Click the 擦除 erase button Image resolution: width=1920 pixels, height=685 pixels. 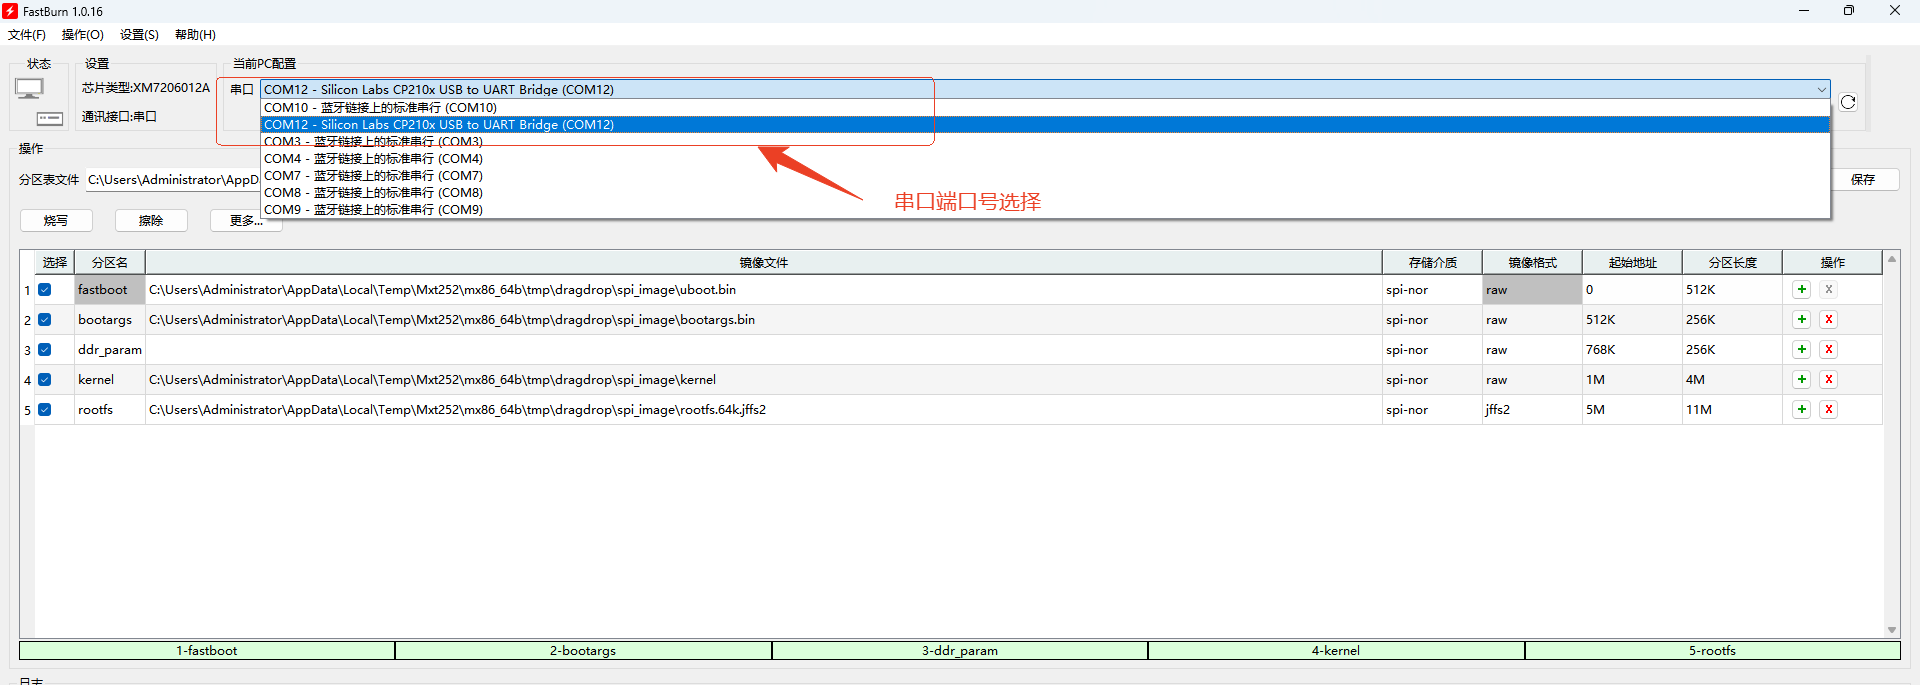coord(151,221)
